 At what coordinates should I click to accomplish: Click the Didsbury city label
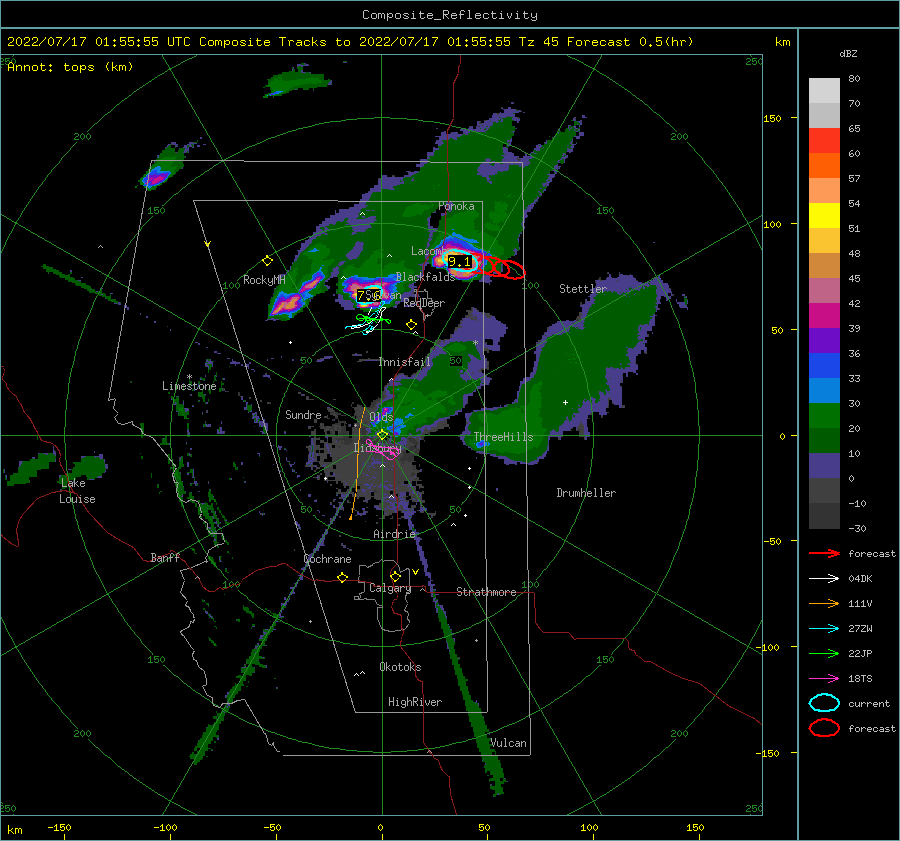tap(377, 448)
